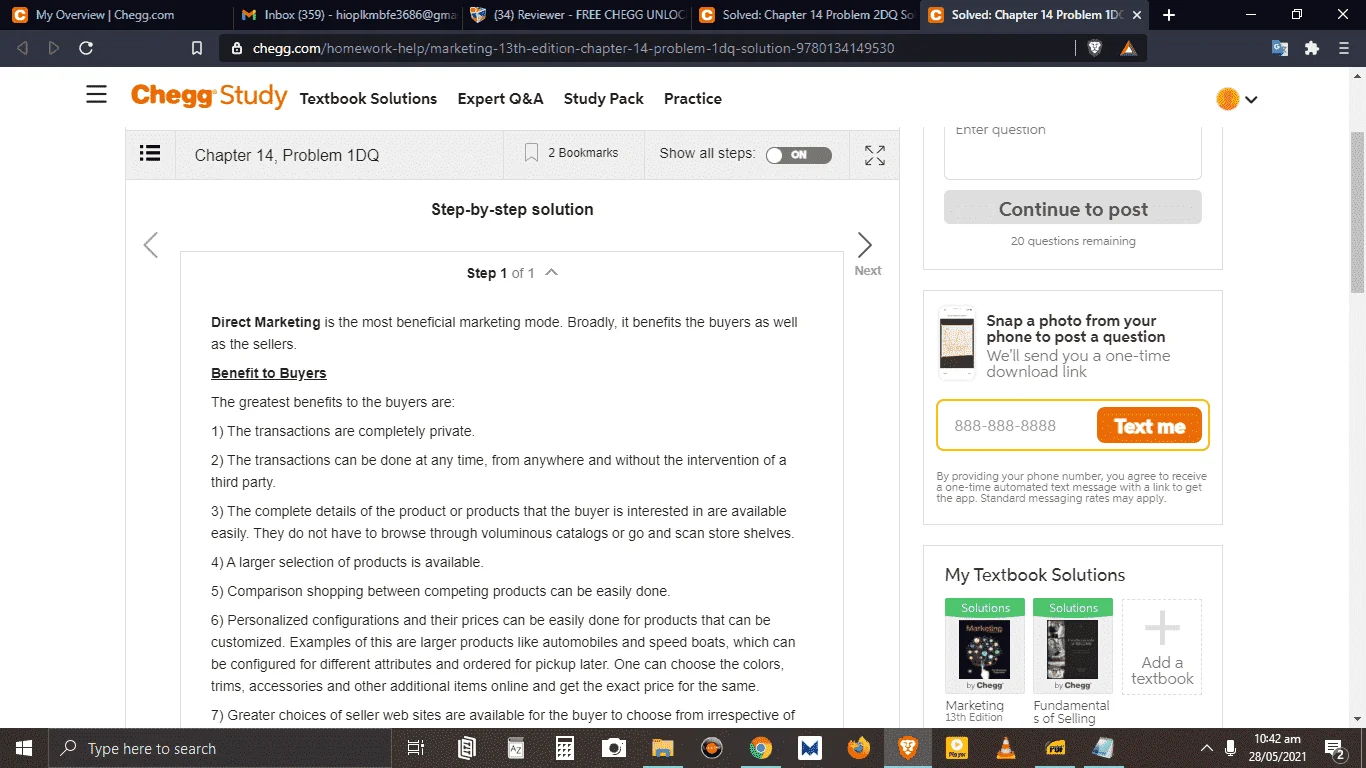Switch to My Overview Chegg tab
1366x768 pixels.
pyautogui.click(x=115, y=15)
